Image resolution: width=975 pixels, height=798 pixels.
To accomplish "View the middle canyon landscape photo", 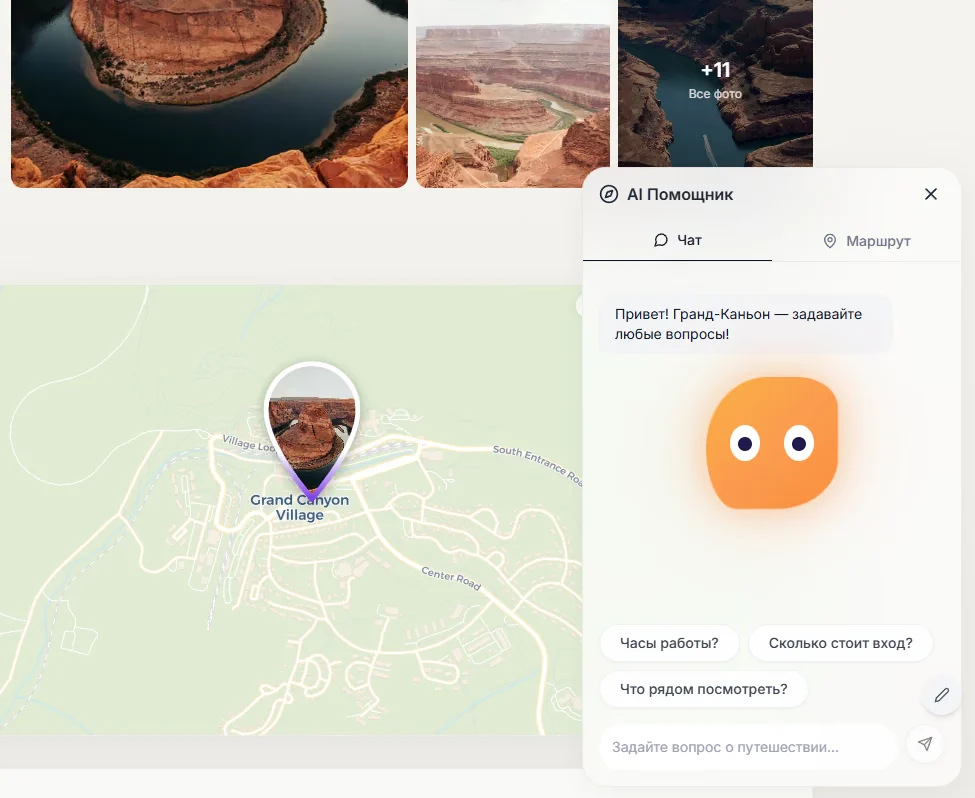I will tap(513, 106).
